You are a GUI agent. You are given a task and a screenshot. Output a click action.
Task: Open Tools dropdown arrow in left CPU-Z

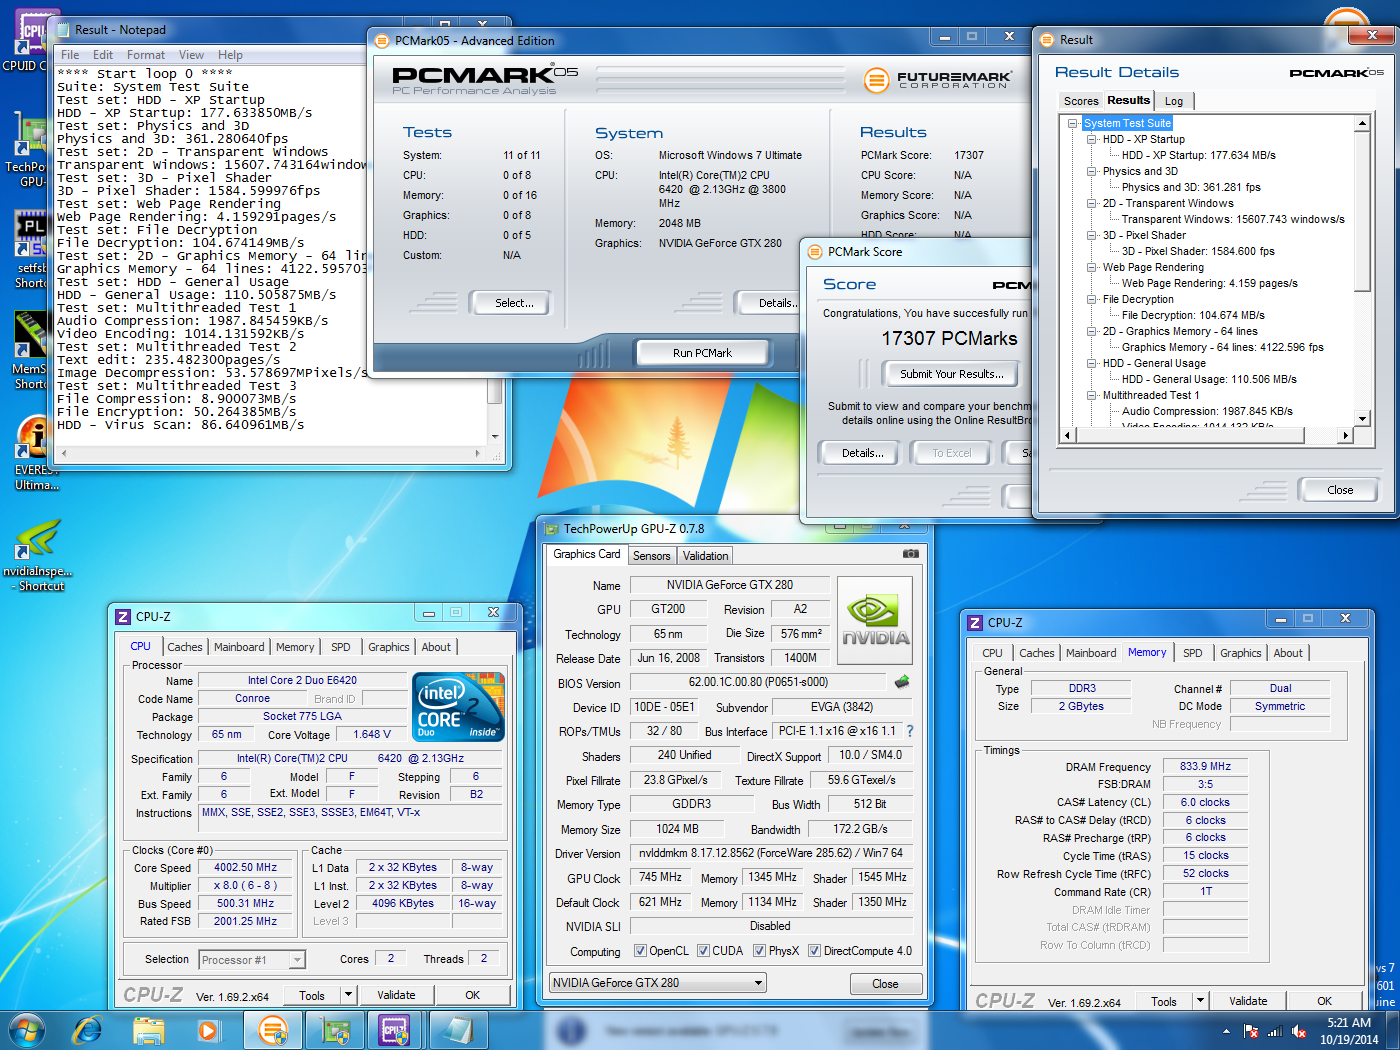pyautogui.click(x=348, y=995)
